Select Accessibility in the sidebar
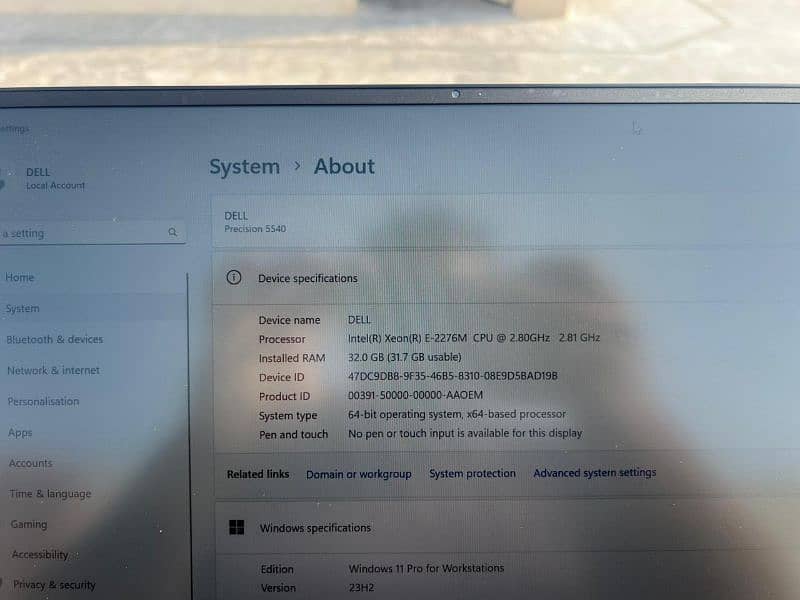 tap(40, 555)
